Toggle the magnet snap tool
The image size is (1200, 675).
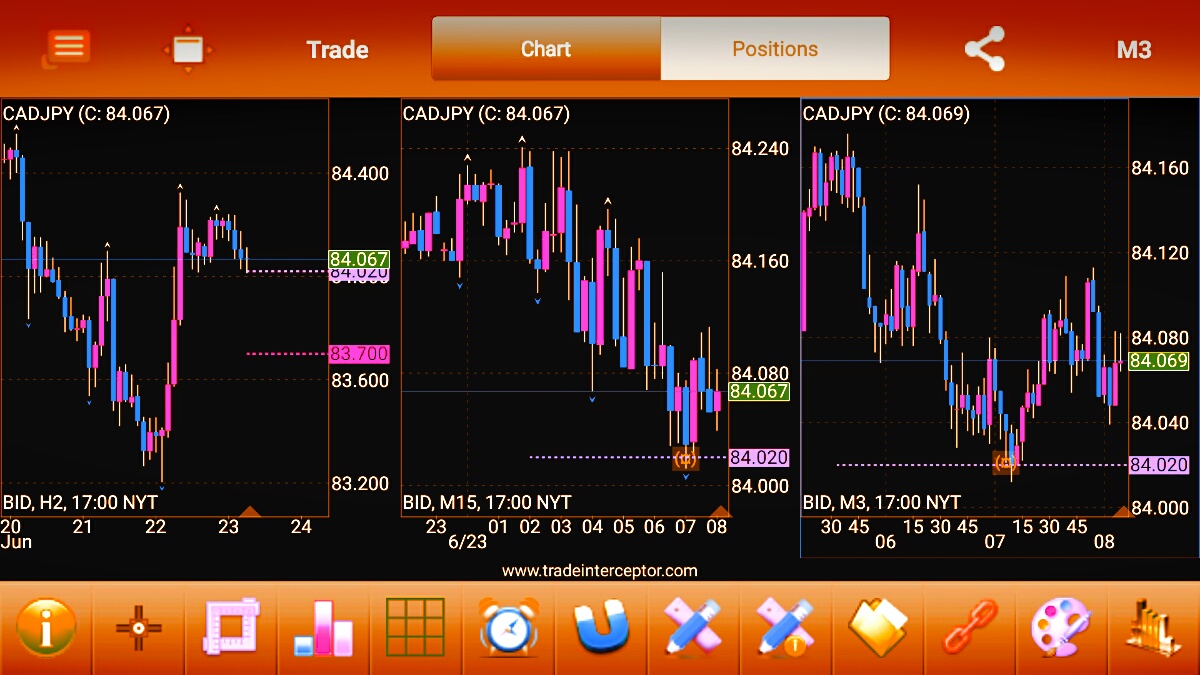pos(601,629)
